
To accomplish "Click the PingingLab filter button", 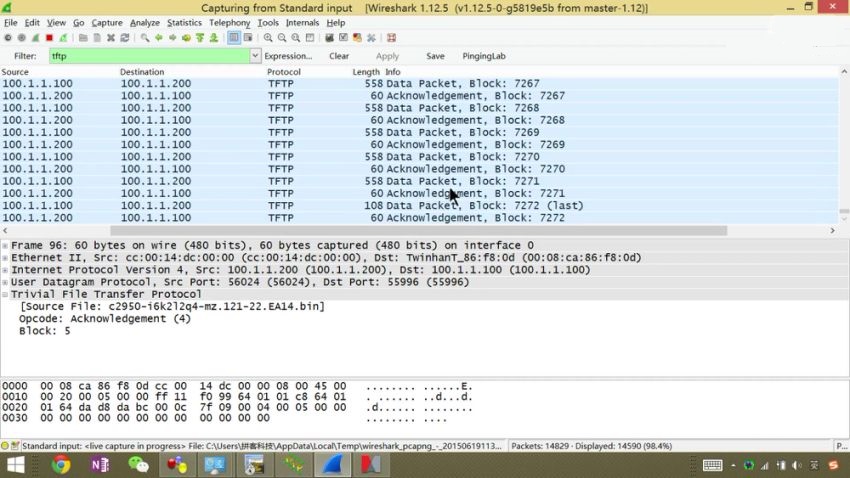I will (484, 56).
